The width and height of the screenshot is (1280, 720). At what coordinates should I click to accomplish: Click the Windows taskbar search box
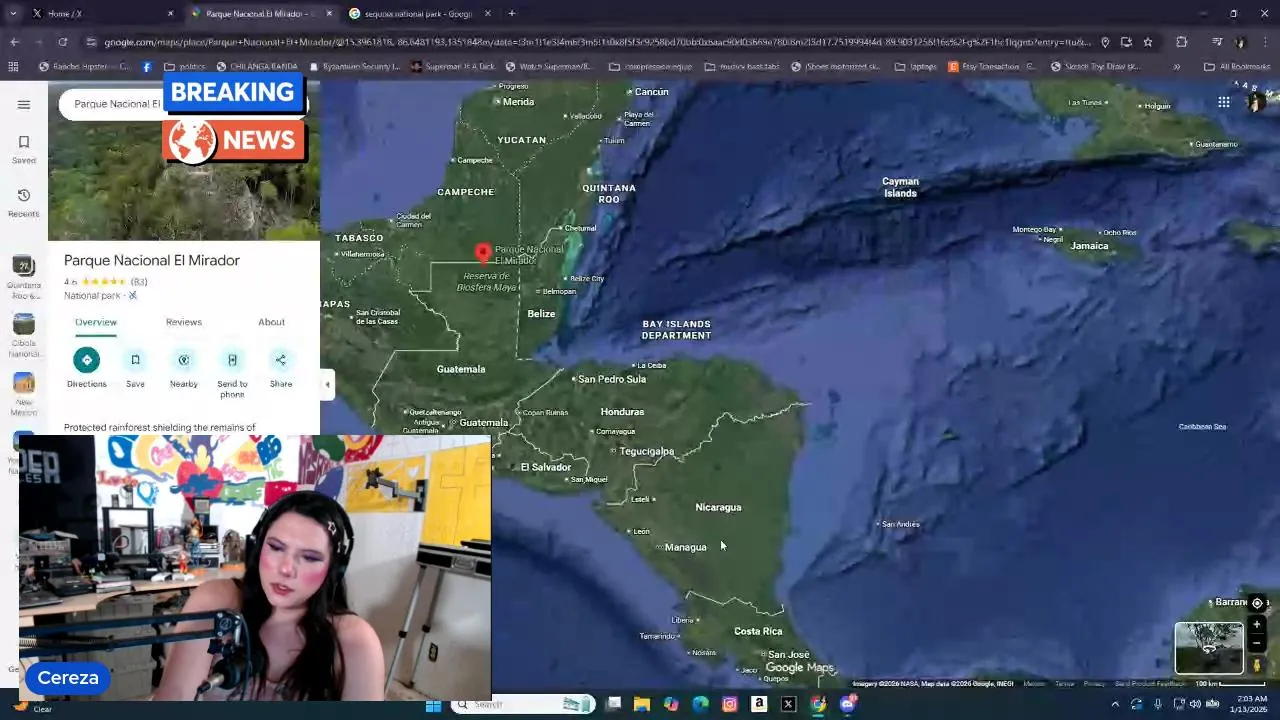point(523,705)
